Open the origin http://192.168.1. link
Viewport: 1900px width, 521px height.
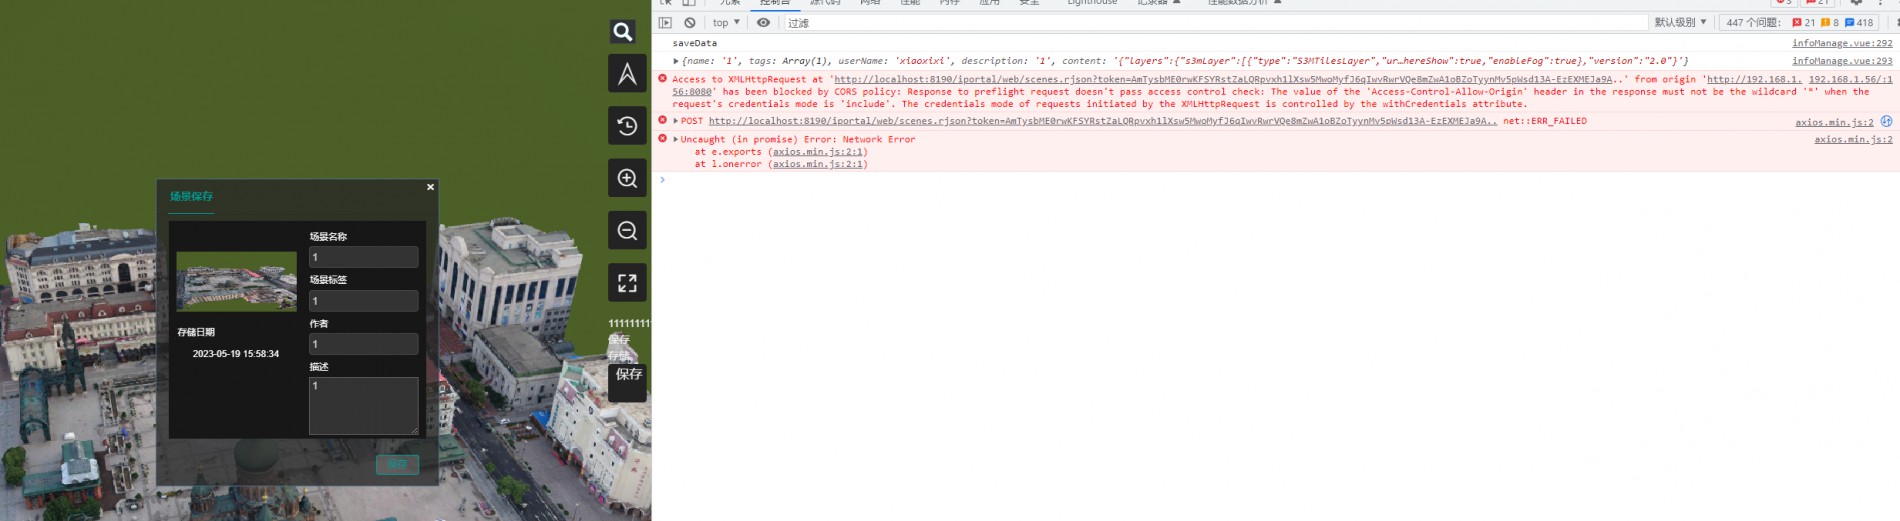(x=1753, y=79)
